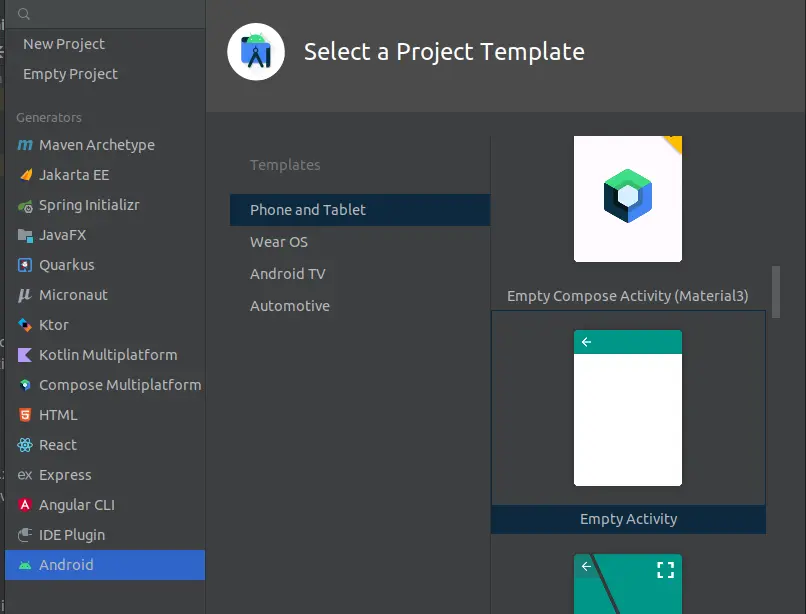Choose the Compose Multiplatform generator

point(105,385)
